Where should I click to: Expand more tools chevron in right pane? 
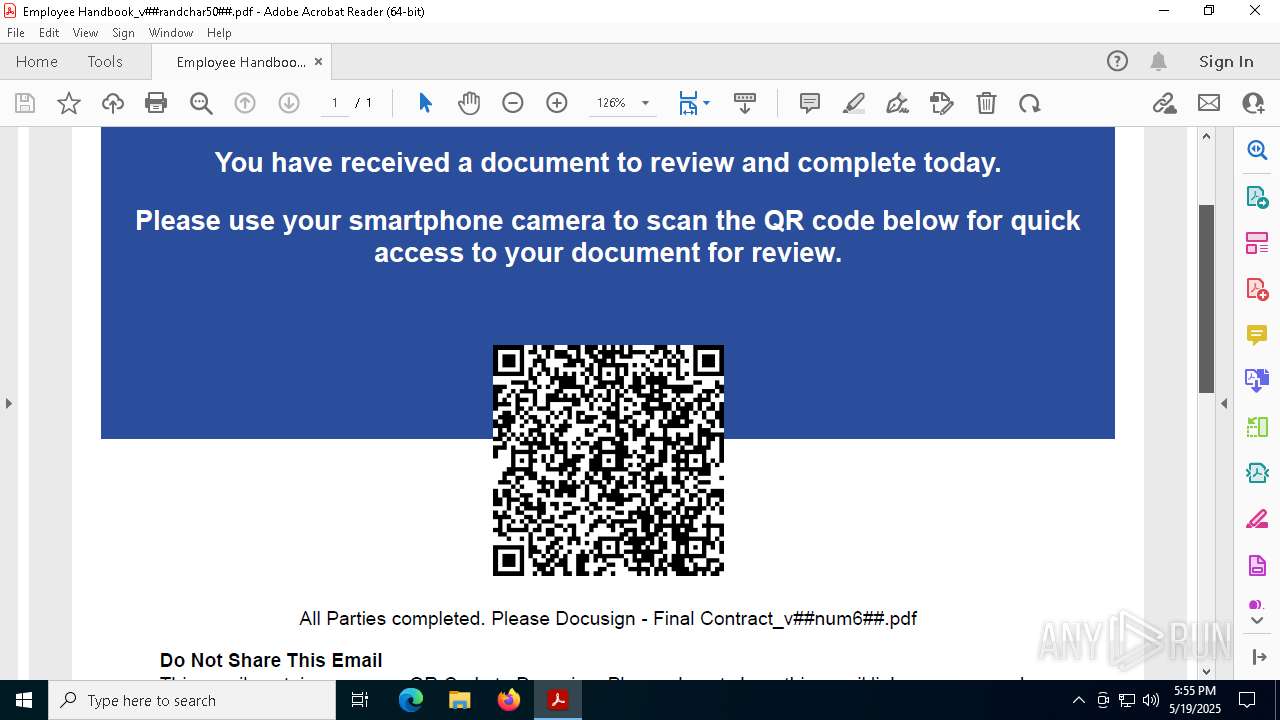coord(1257,621)
